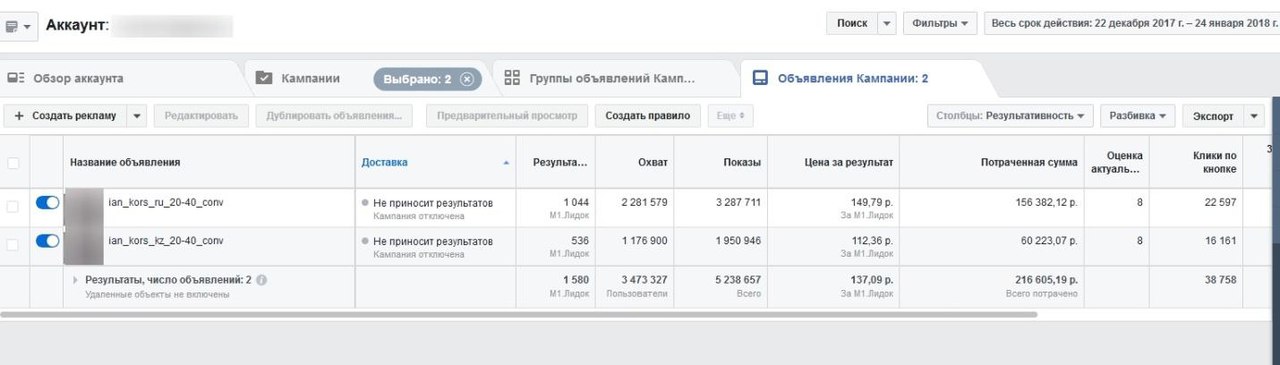Click the info icon beside results summary
Viewport: 1280px width, 365px height.
click(x=261, y=280)
